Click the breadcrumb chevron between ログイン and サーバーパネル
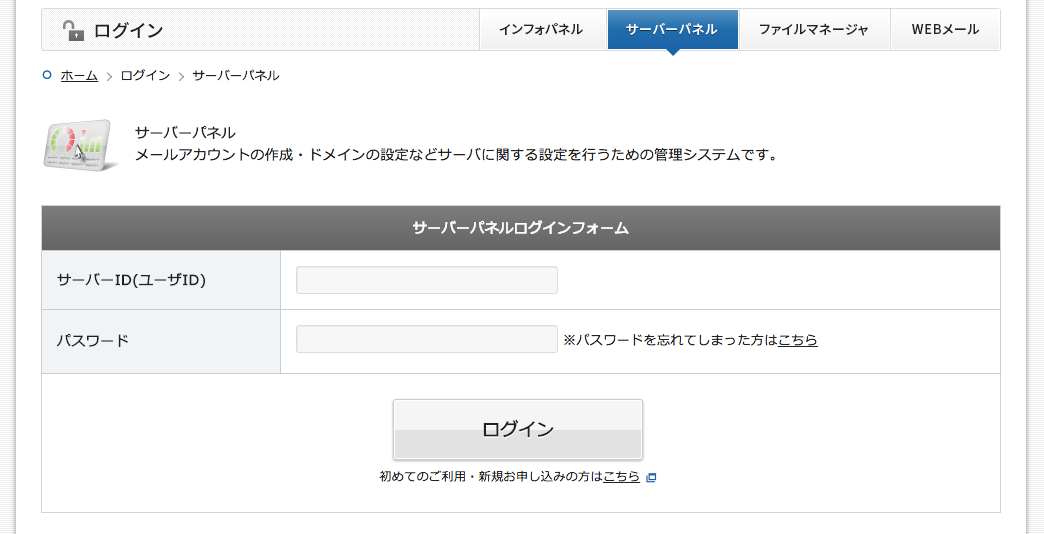The height and width of the screenshot is (534, 1044). [181, 76]
